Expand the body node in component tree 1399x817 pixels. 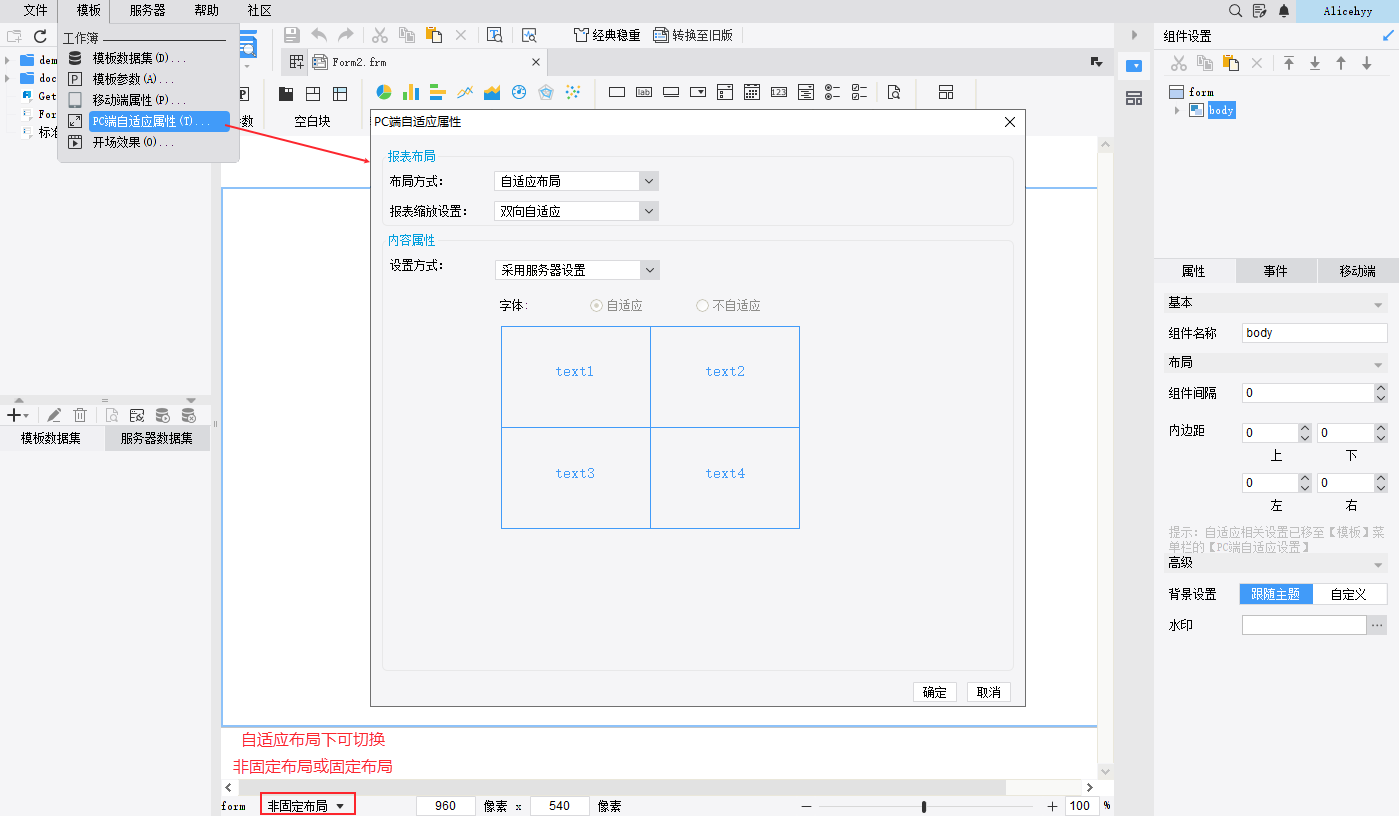point(1178,110)
